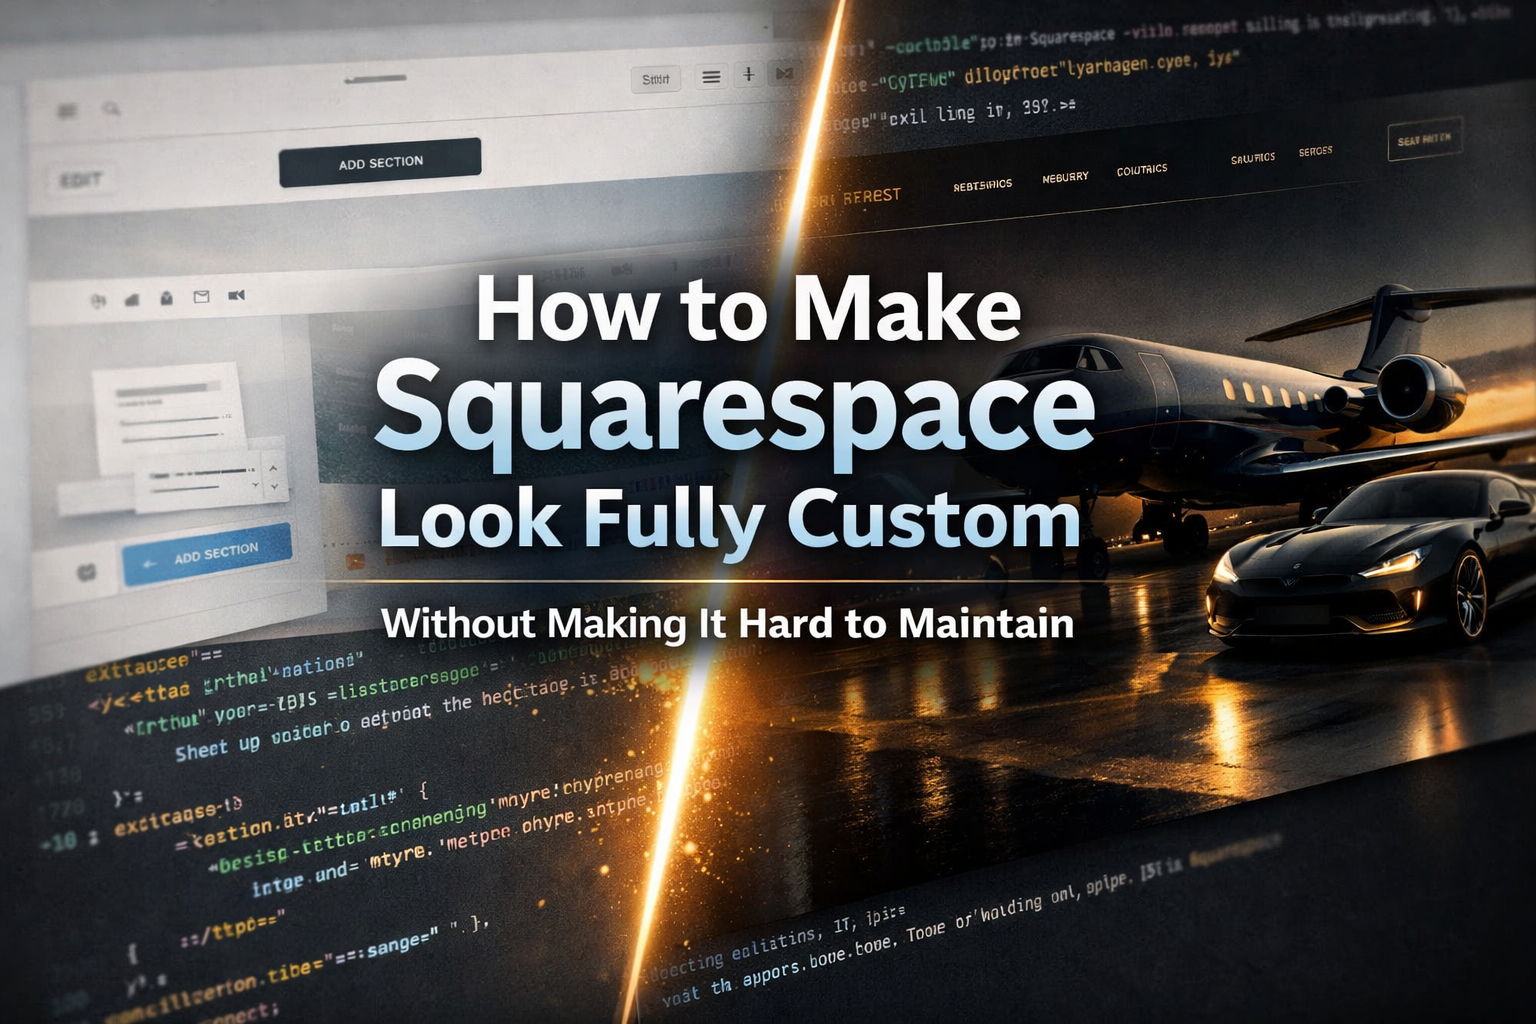
Task: Click the EDIT button at the top-left
Action: coord(82,178)
